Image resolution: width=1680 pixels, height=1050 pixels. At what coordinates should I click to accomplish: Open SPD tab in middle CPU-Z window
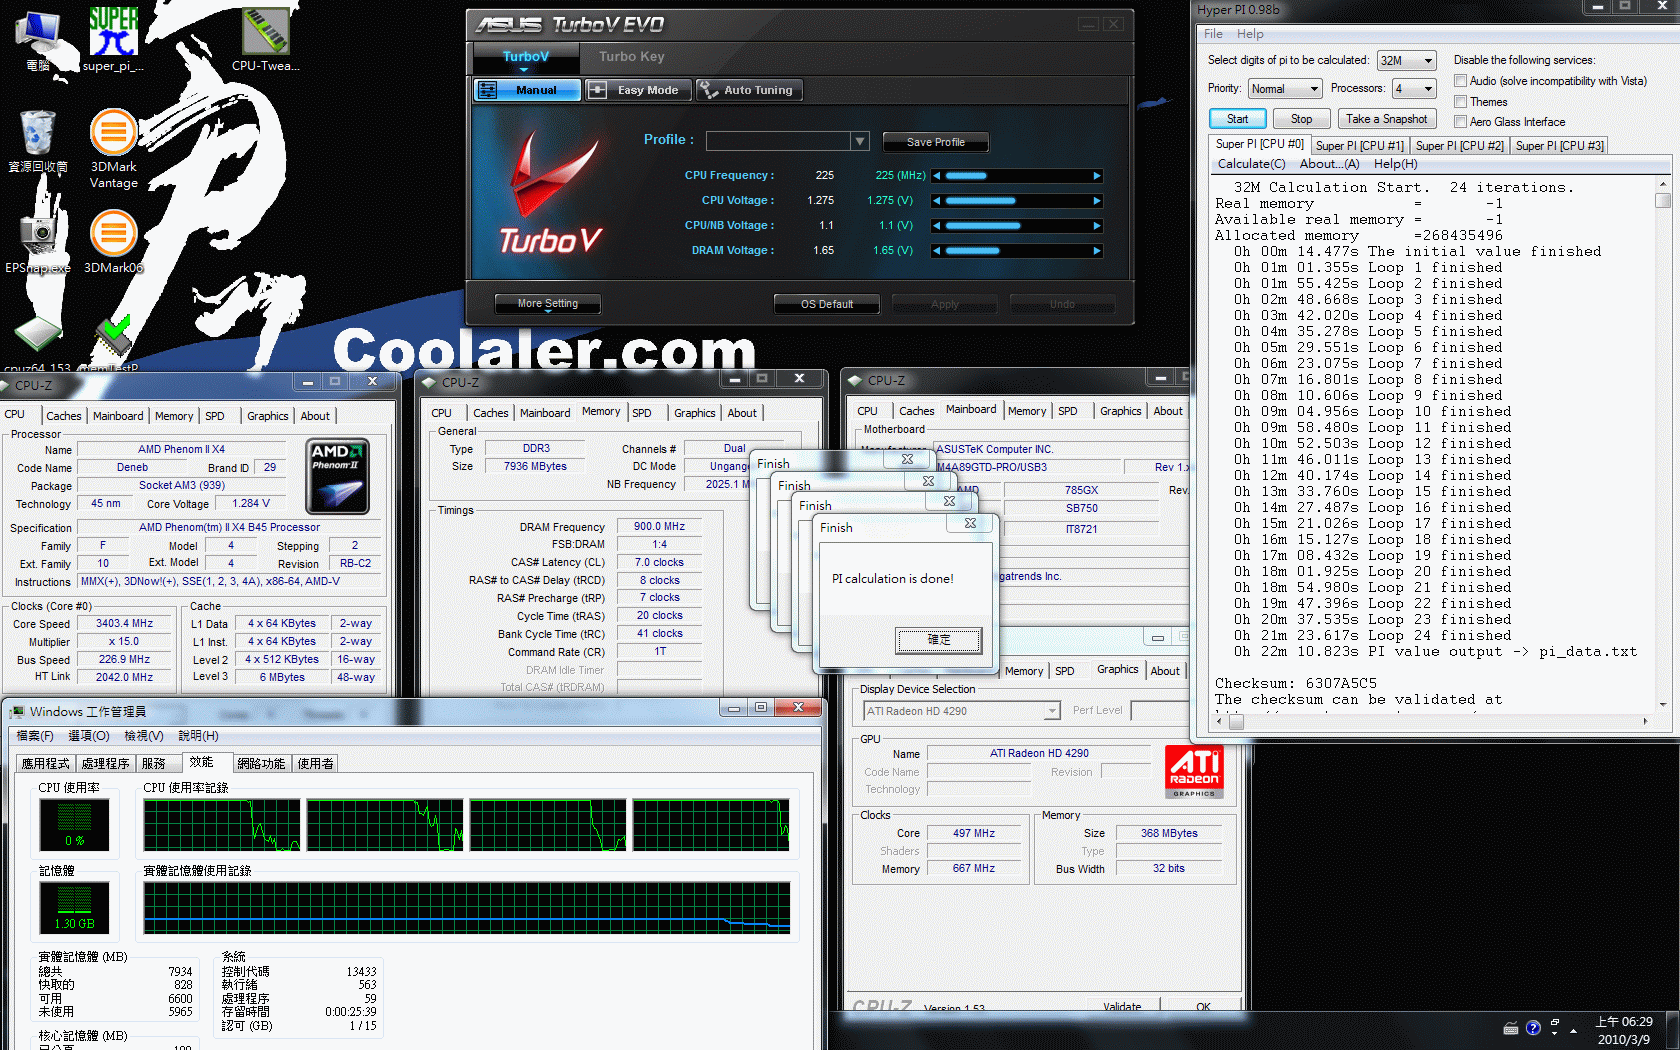(x=642, y=413)
